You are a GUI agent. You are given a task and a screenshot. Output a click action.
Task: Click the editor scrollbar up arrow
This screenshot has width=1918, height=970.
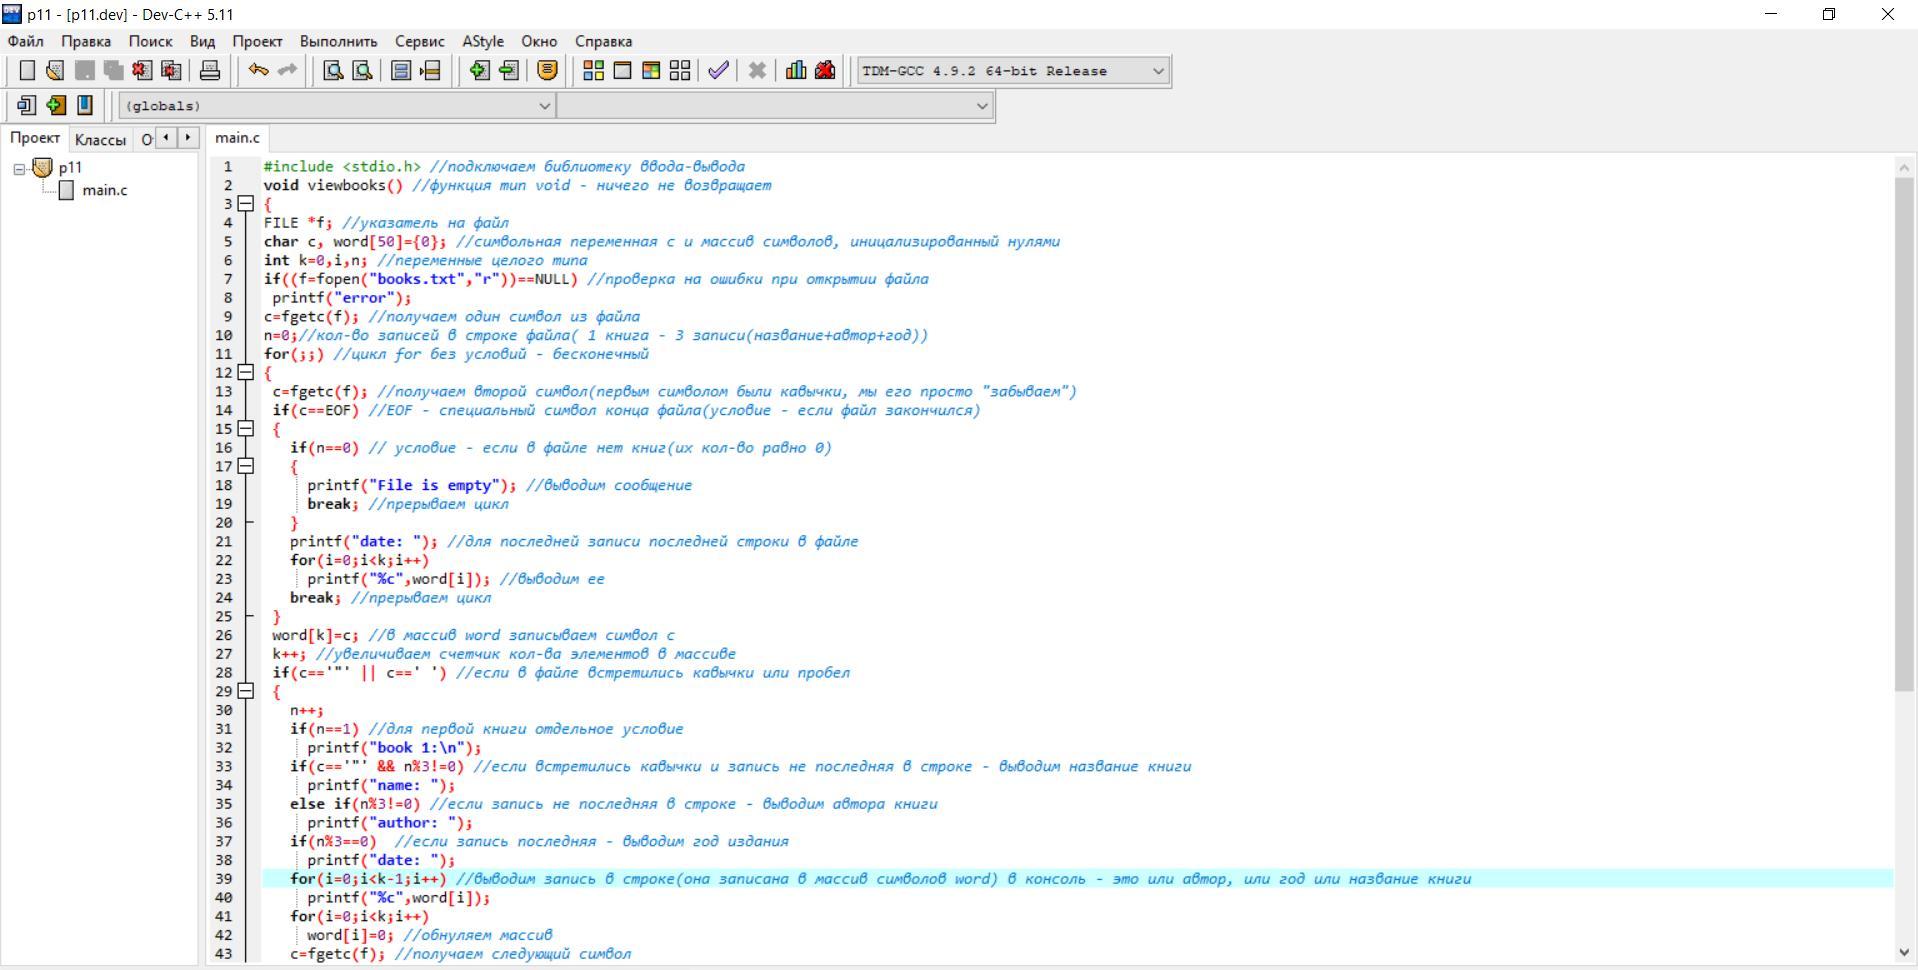click(1904, 168)
